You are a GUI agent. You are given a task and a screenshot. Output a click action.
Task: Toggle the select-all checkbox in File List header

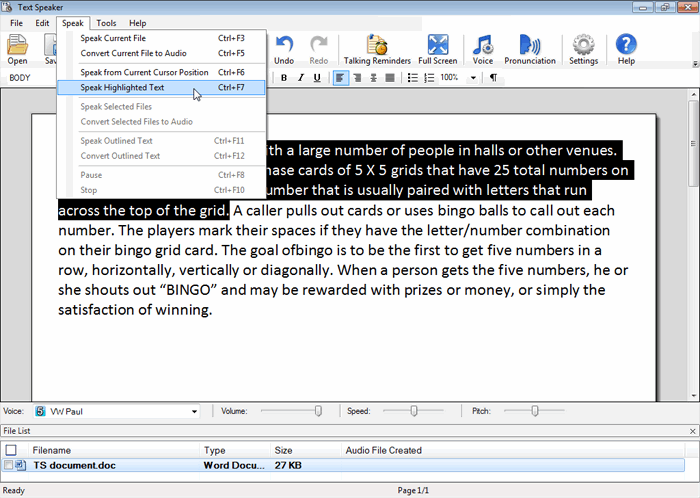(x=10, y=450)
